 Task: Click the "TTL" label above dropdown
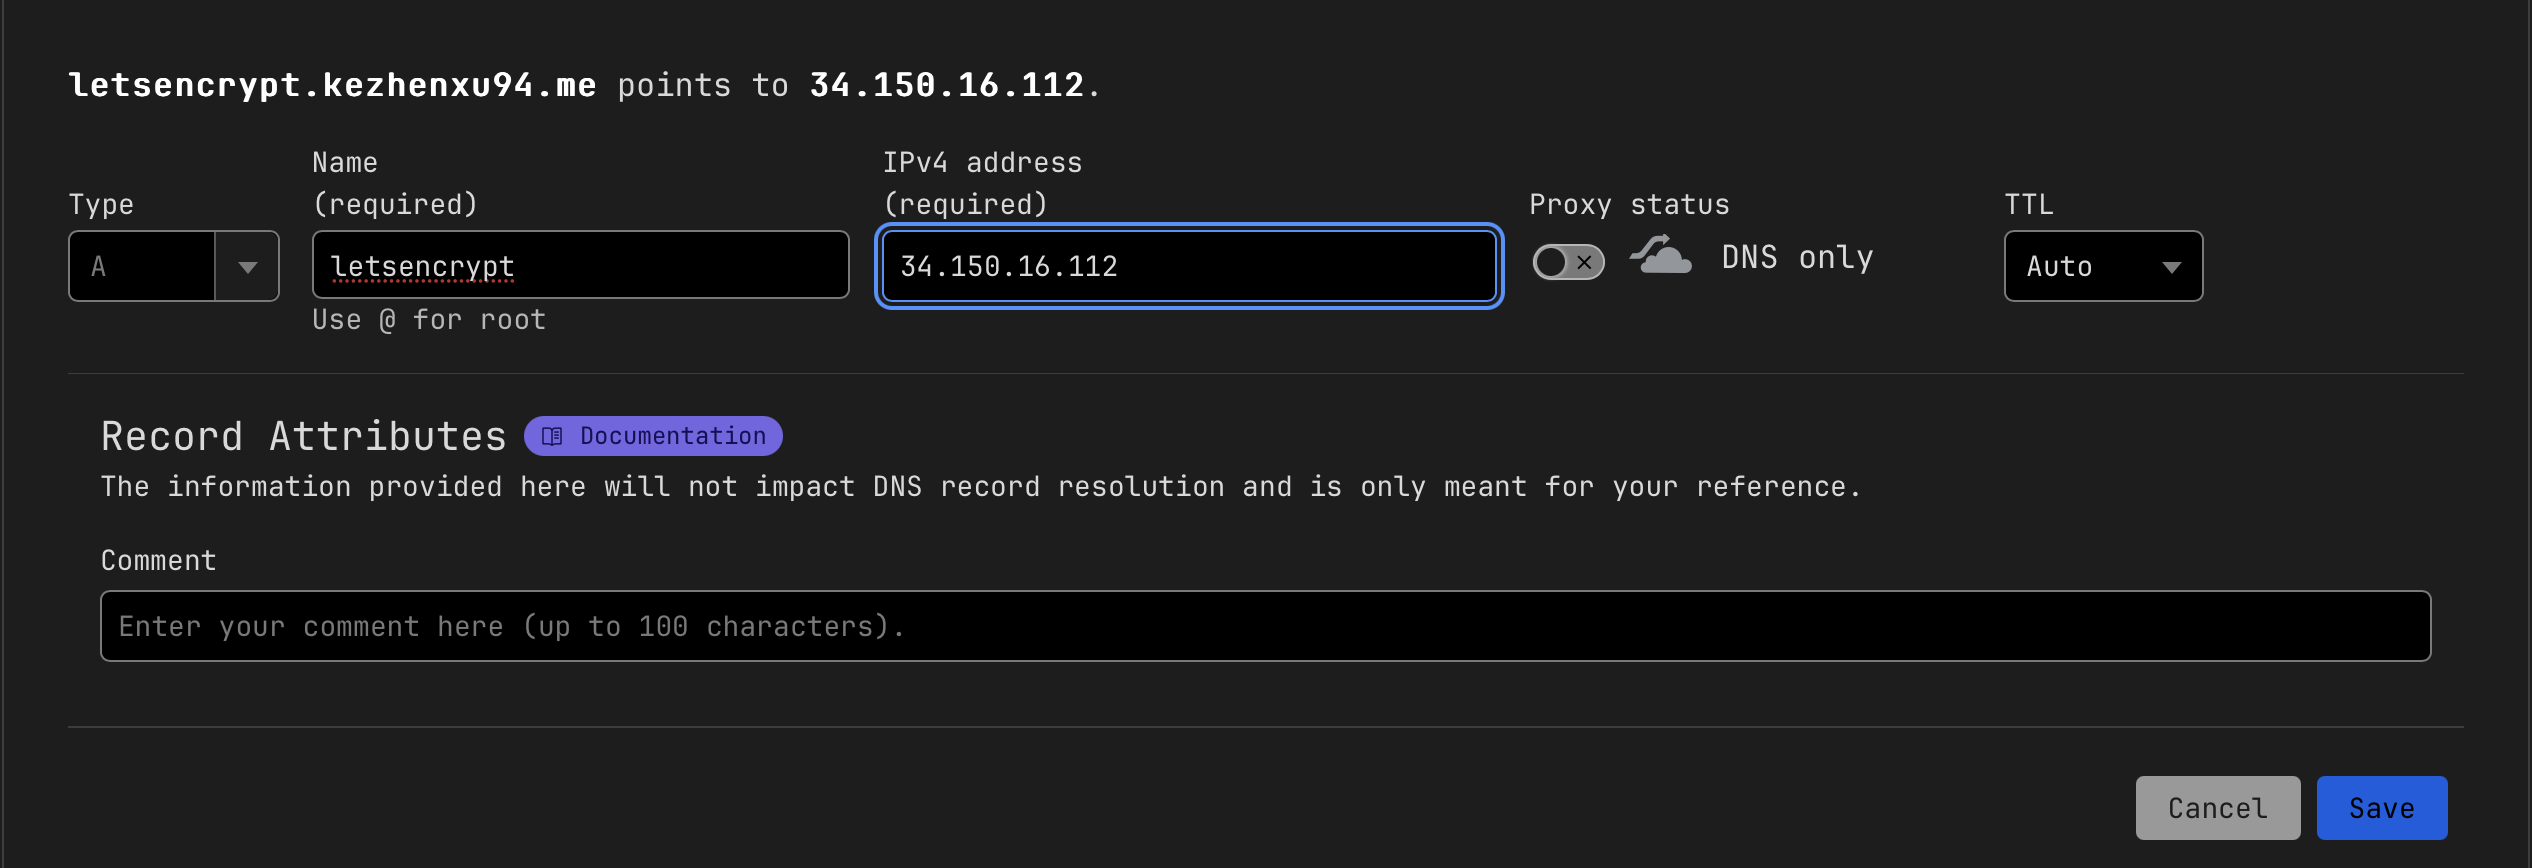(2028, 205)
